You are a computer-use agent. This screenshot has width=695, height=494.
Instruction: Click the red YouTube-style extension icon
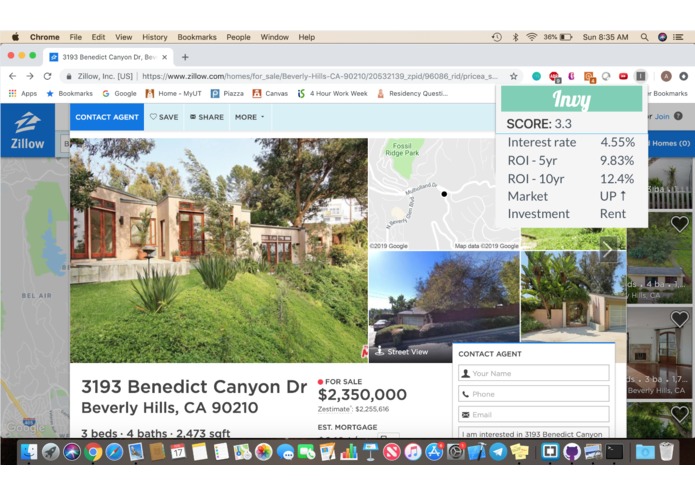coord(623,76)
